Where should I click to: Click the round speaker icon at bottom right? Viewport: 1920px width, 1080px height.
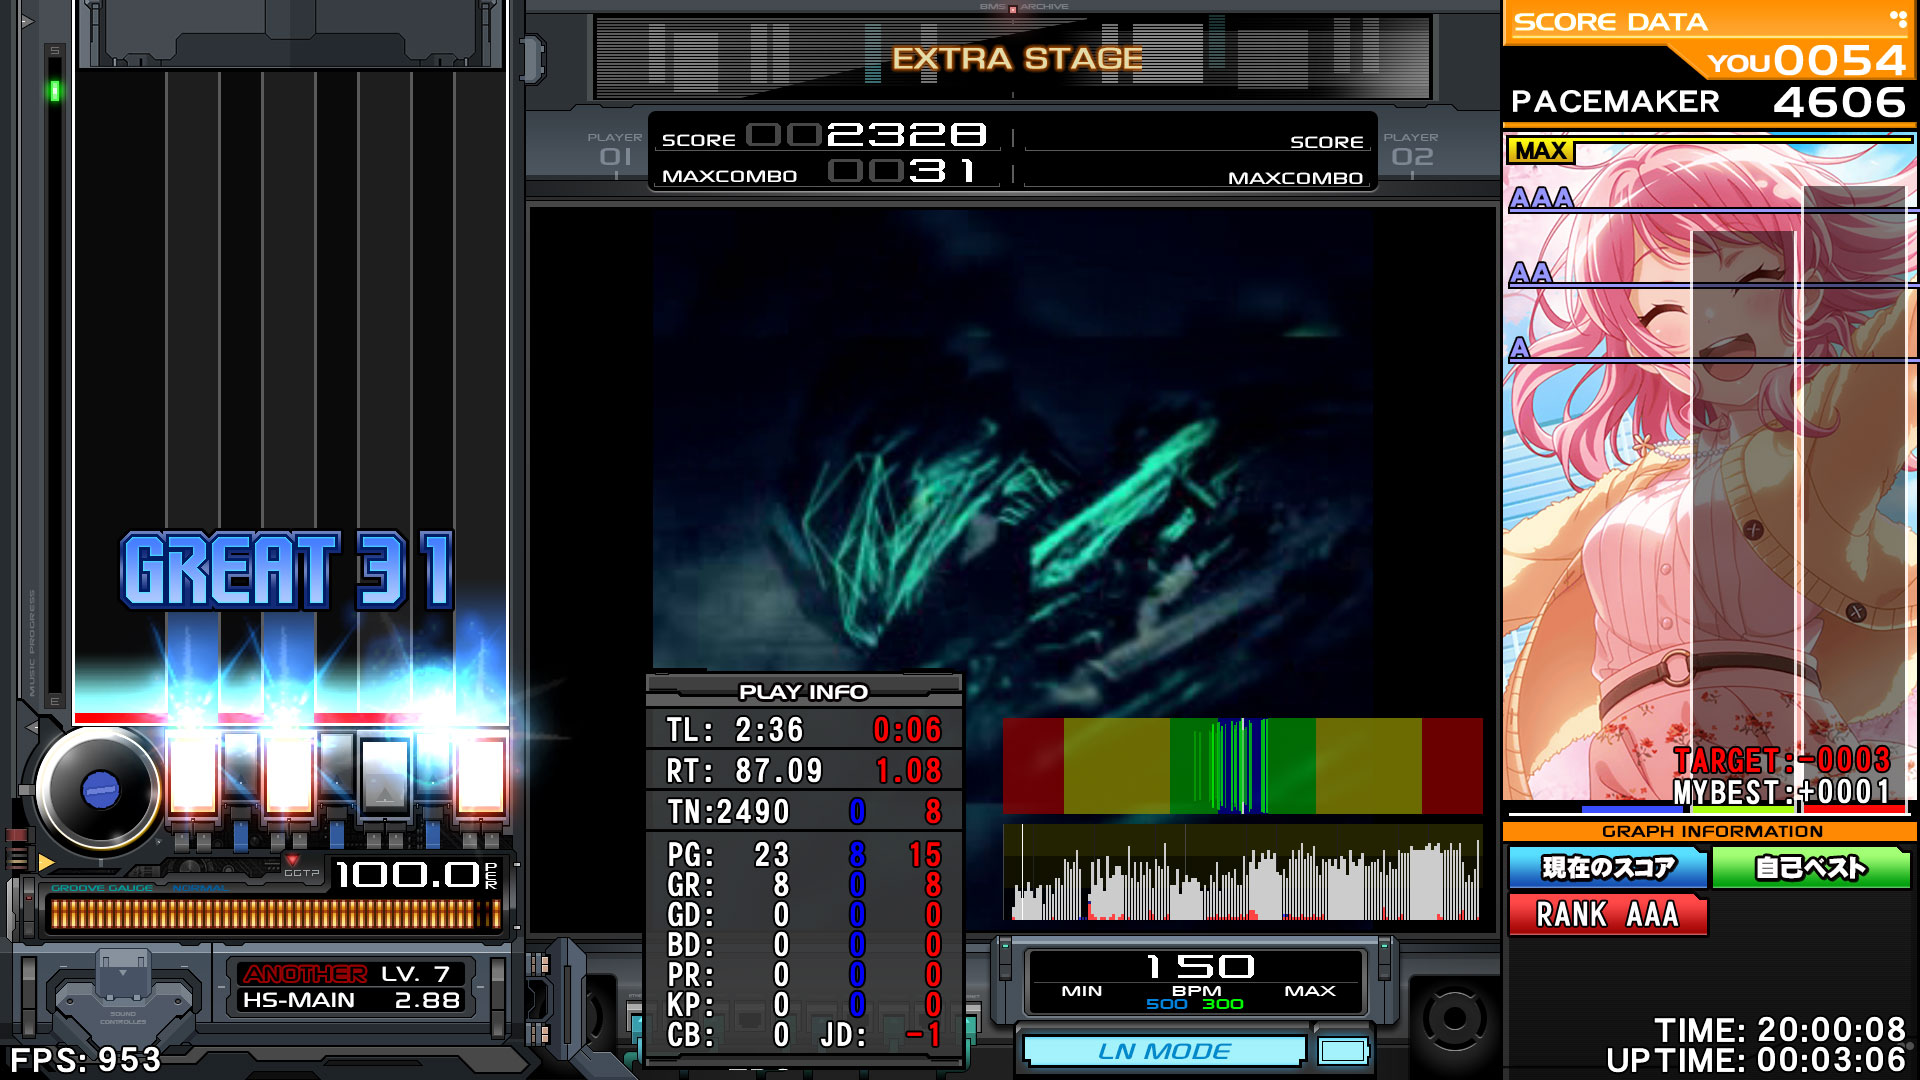click(x=1453, y=1019)
